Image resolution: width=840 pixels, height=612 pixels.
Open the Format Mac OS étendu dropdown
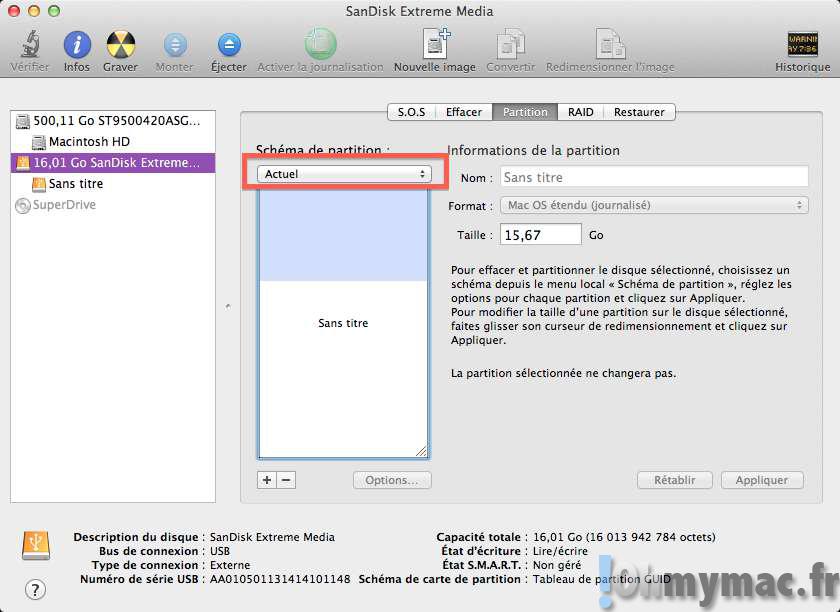click(653, 205)
